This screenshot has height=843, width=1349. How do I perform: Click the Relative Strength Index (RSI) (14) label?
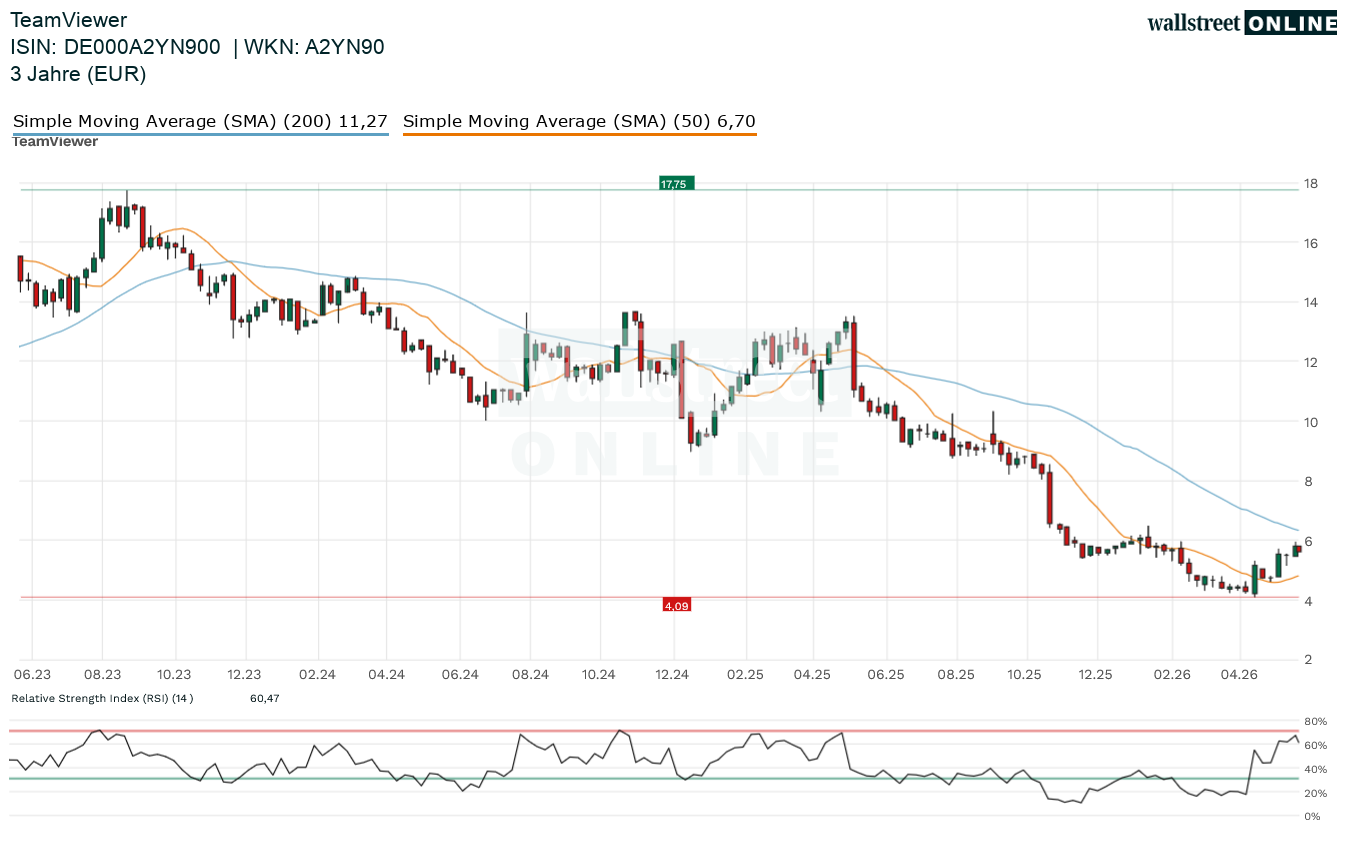coord(102,698)
